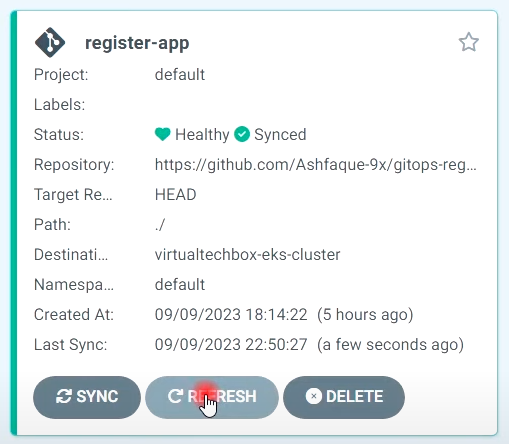Click the 'Repository:' field label
Image resolution: width=509 pixels, height=444 pixels.
[74, 165]
